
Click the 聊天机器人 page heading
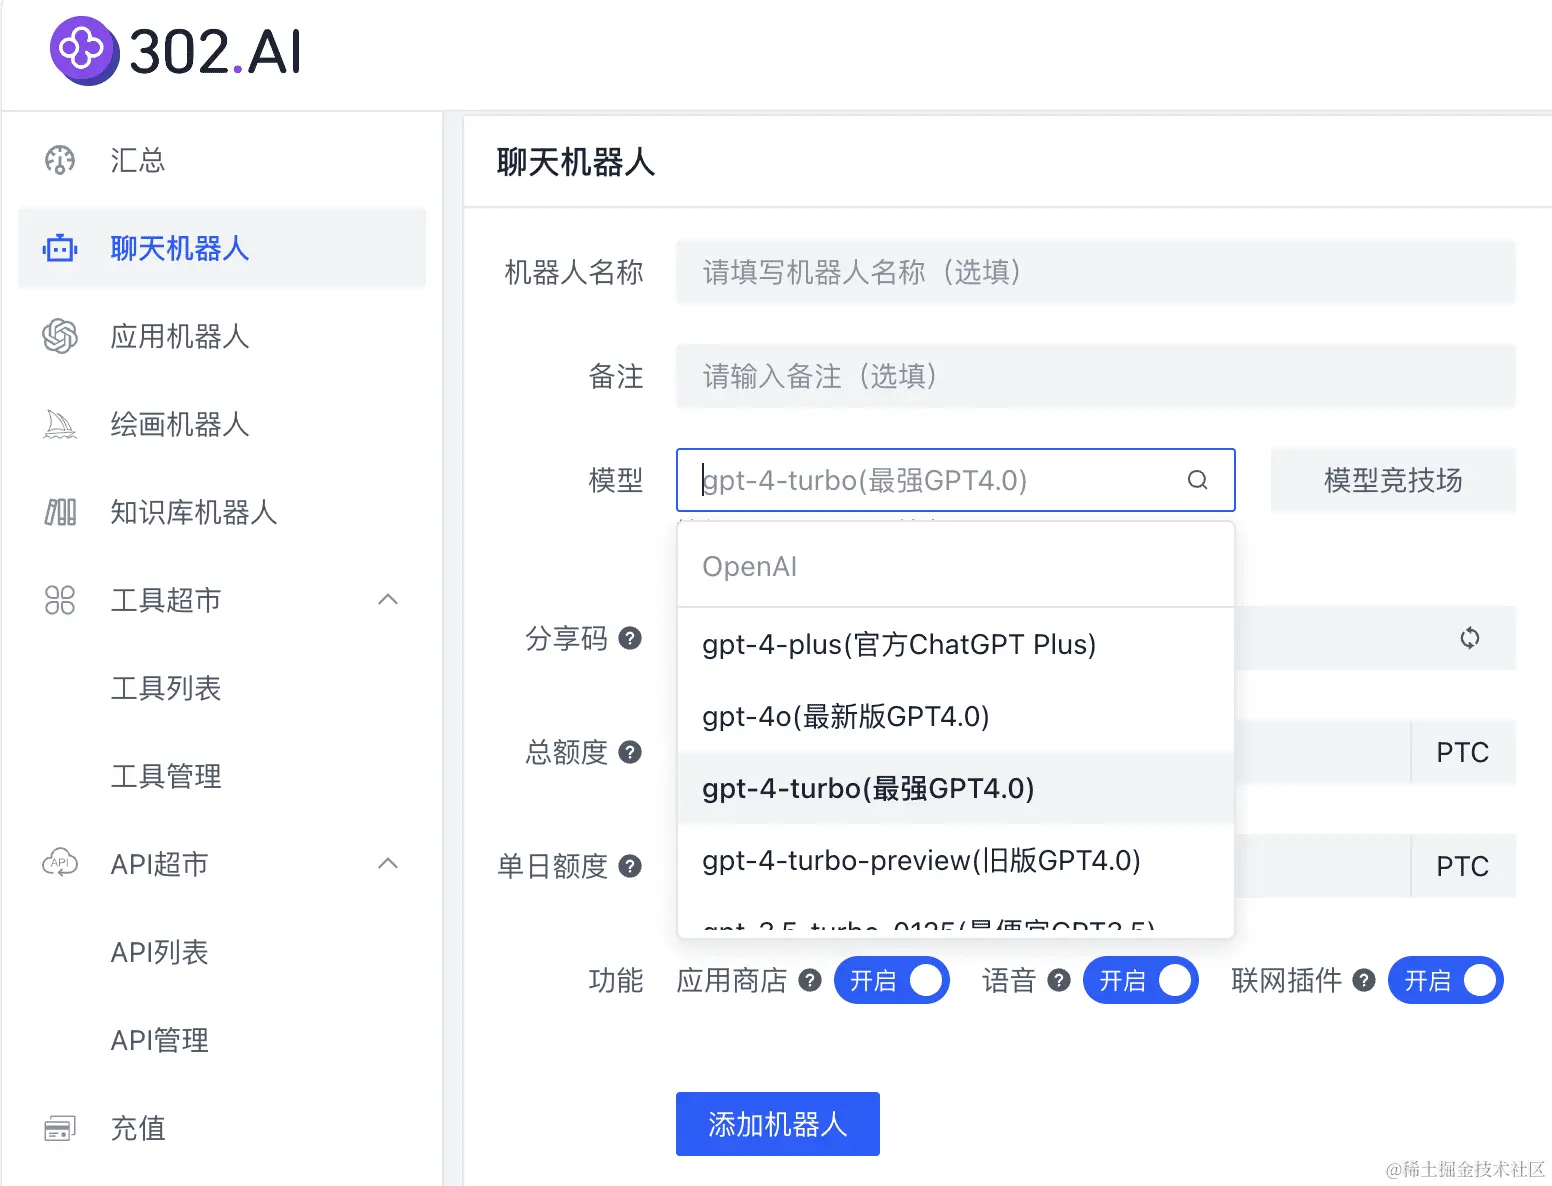pos(576,162)
